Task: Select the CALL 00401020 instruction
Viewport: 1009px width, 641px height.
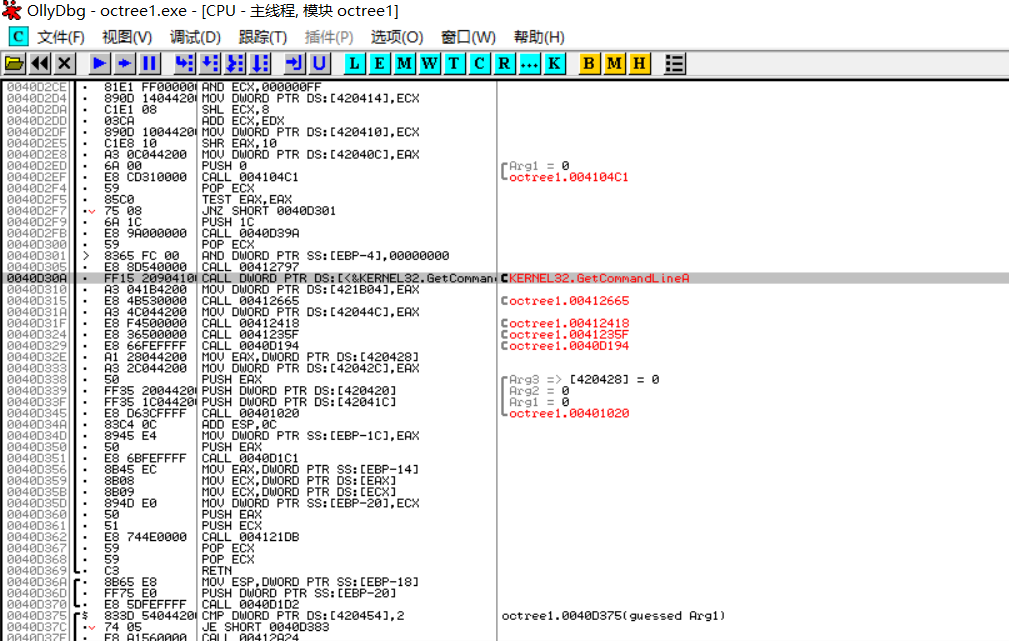Action: pyautogui.click(x=250, y=413)
